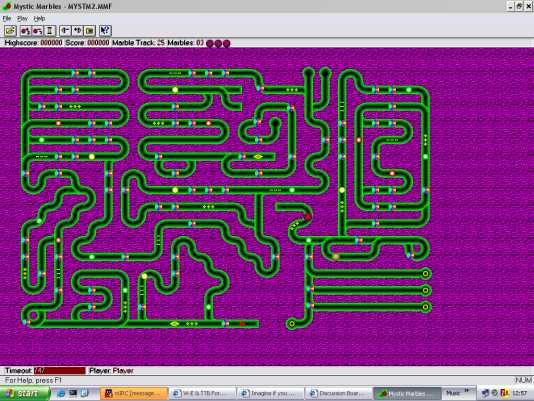The image size is (534, 401).
Task: Open the Play menu
Action: tap(22, 18)
